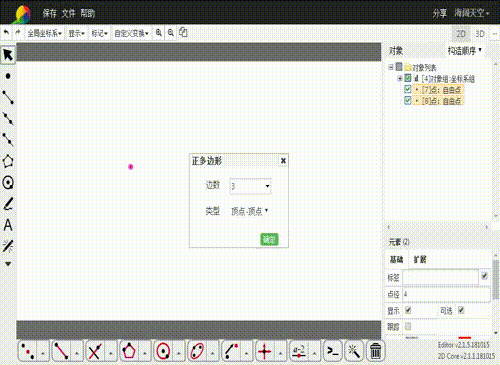
Task: Click the ellipse conic tool in bottom toolbar
Action: pos(197,351)
